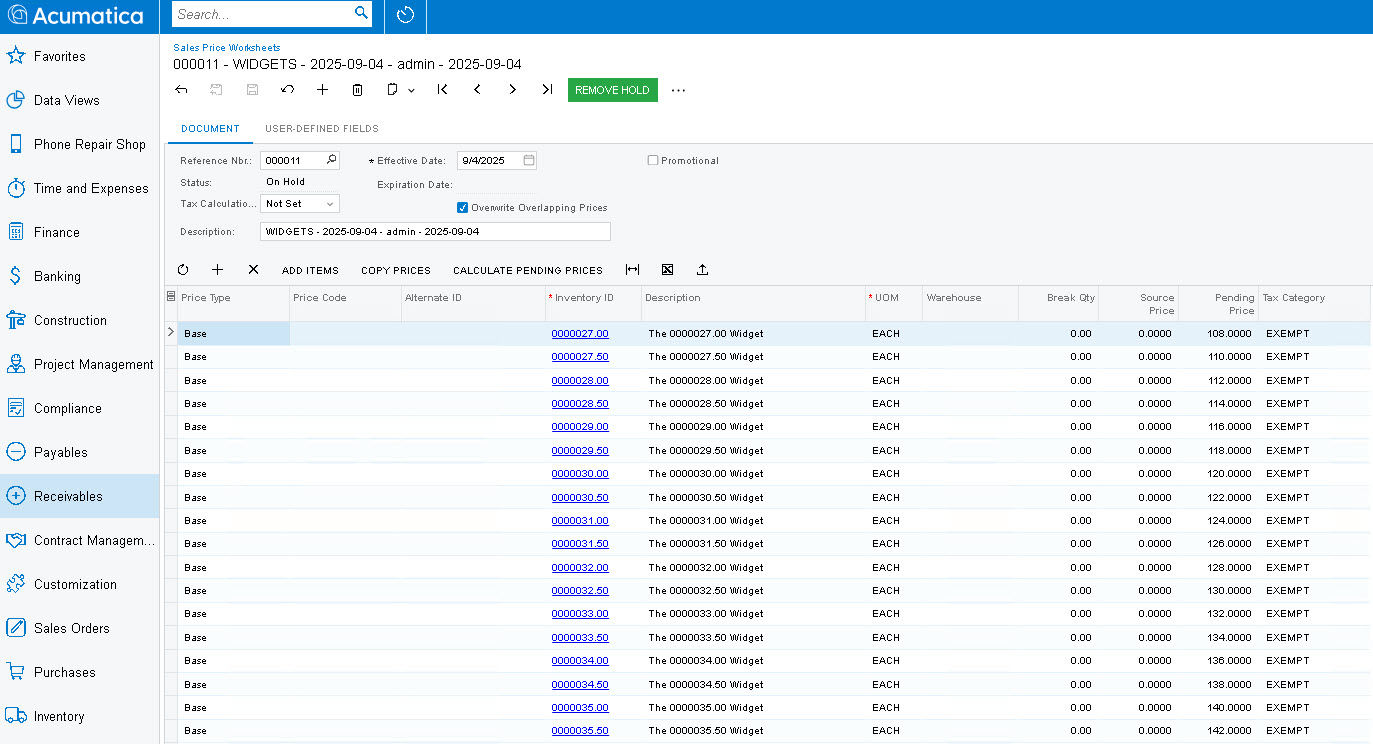Click the Save disk icon in the toolbar
The width and height of the screenshot is (1373, 744).
click(x=252, y=90)
